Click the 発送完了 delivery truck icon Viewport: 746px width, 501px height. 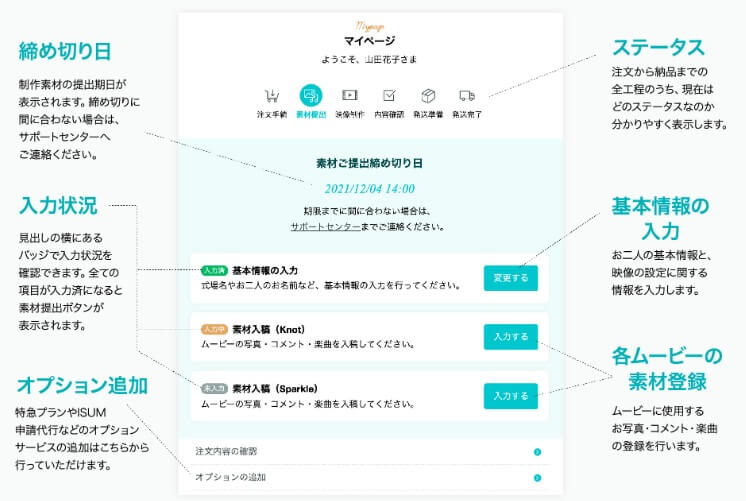(466, 96)
